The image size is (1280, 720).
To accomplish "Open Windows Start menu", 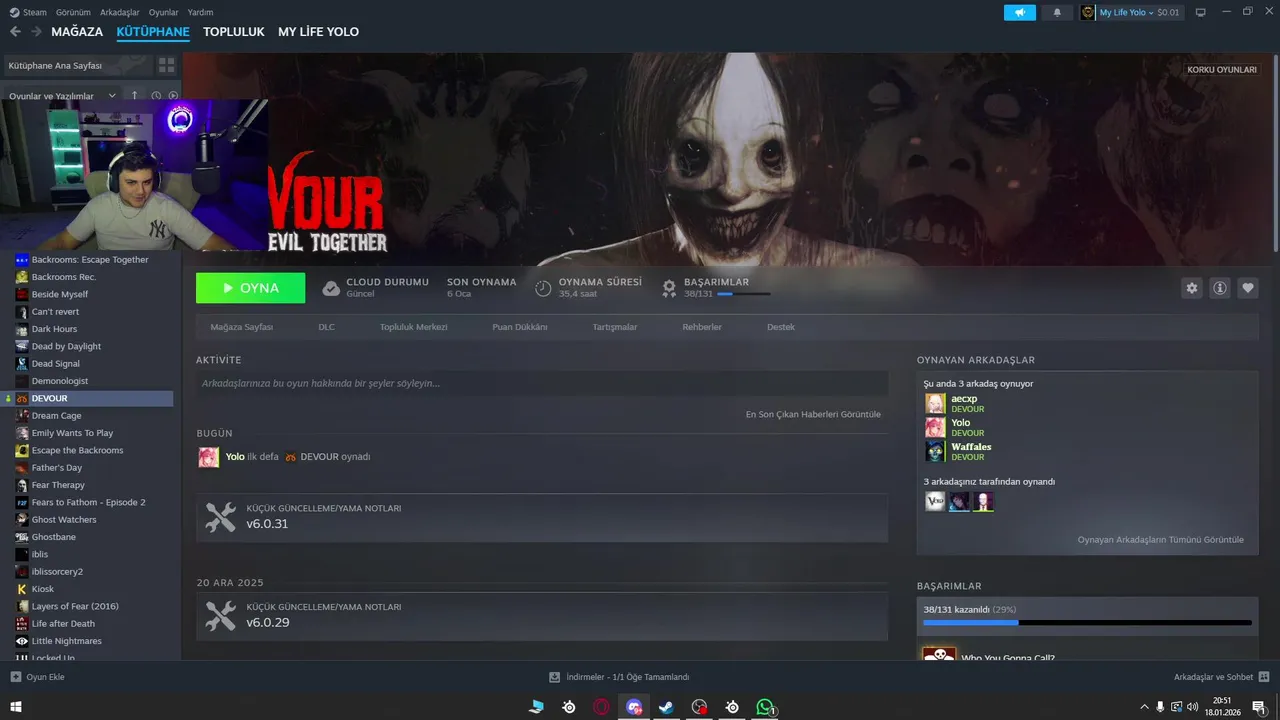I will tap(15, 707).
